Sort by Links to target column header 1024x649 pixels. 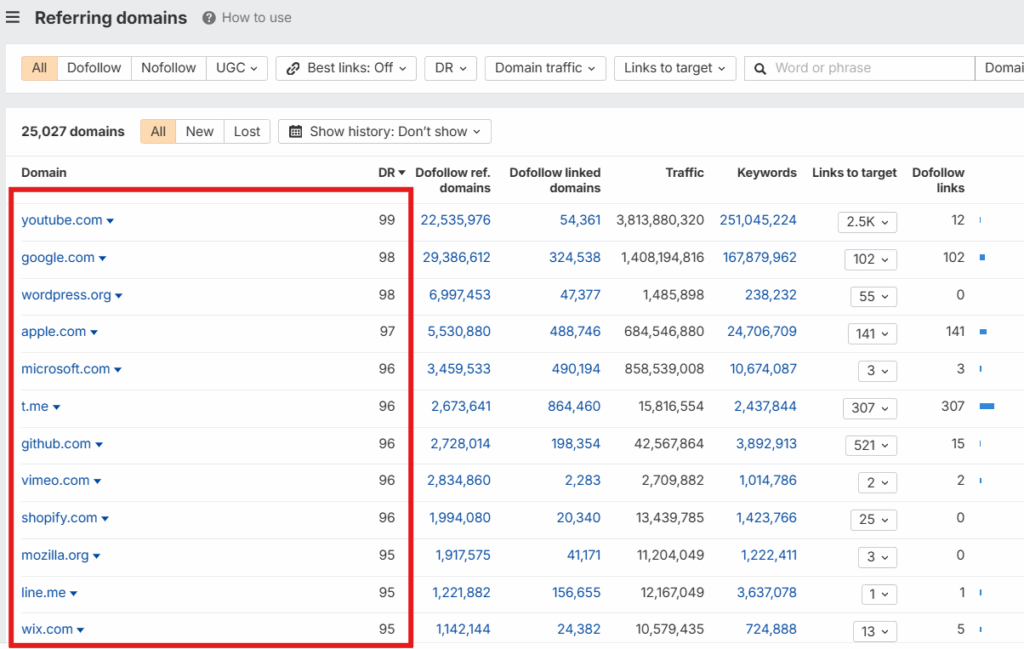[854, 172]
